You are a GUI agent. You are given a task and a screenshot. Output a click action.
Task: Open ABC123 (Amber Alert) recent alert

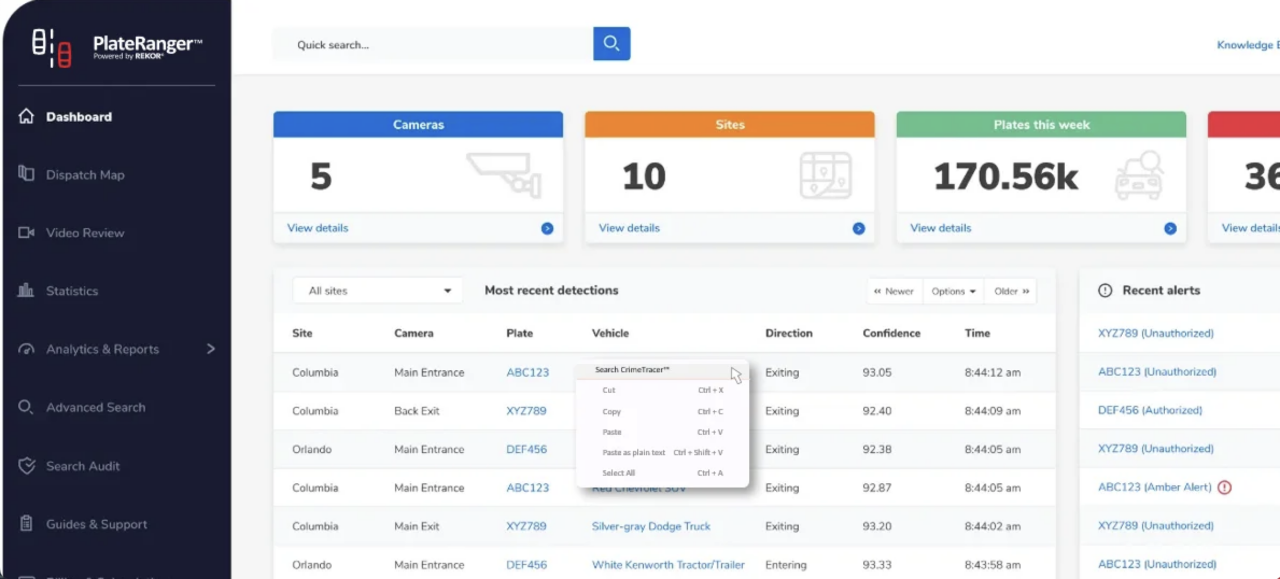(x=1155, y=487)
